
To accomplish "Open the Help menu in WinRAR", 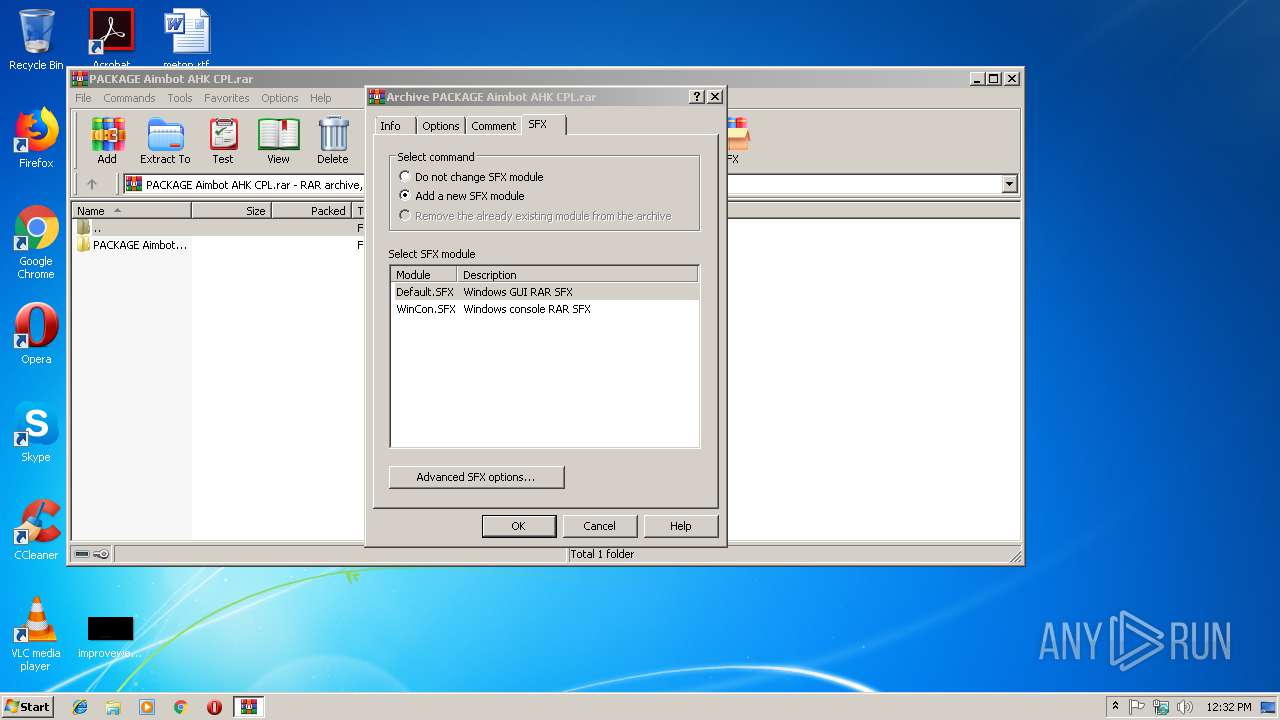I will (x=320, y=98).
